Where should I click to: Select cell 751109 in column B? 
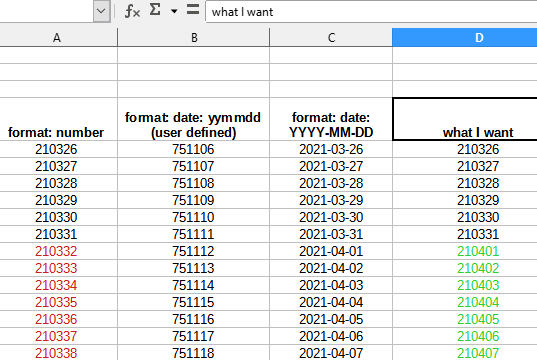click(193, 200)
